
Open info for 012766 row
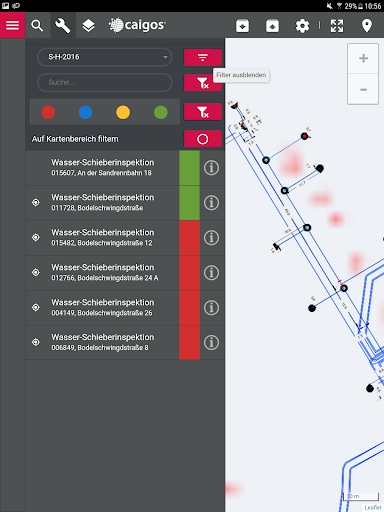coord(211,273)
